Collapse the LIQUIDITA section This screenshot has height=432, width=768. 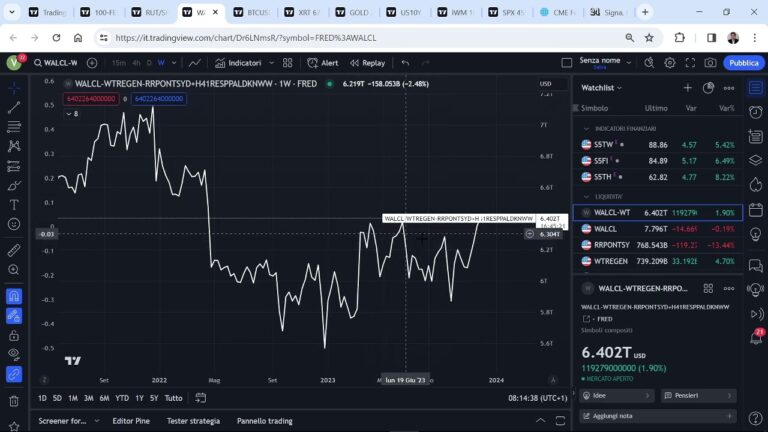pyautogui.click(x=586, y=196)
